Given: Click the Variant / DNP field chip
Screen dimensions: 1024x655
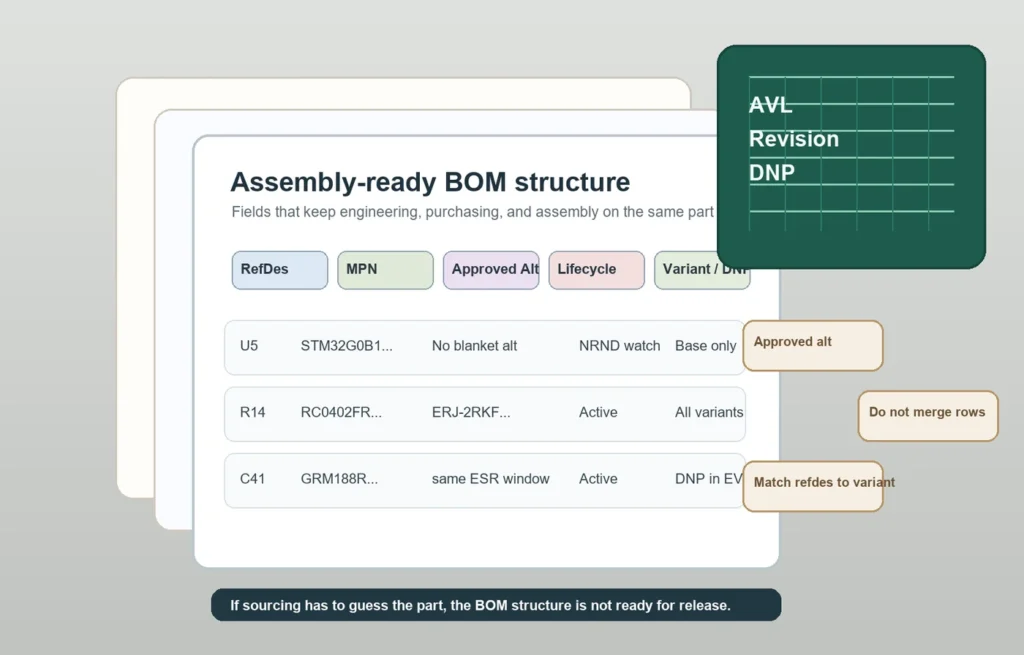Looking at the screenshot, I should [702, 270].
